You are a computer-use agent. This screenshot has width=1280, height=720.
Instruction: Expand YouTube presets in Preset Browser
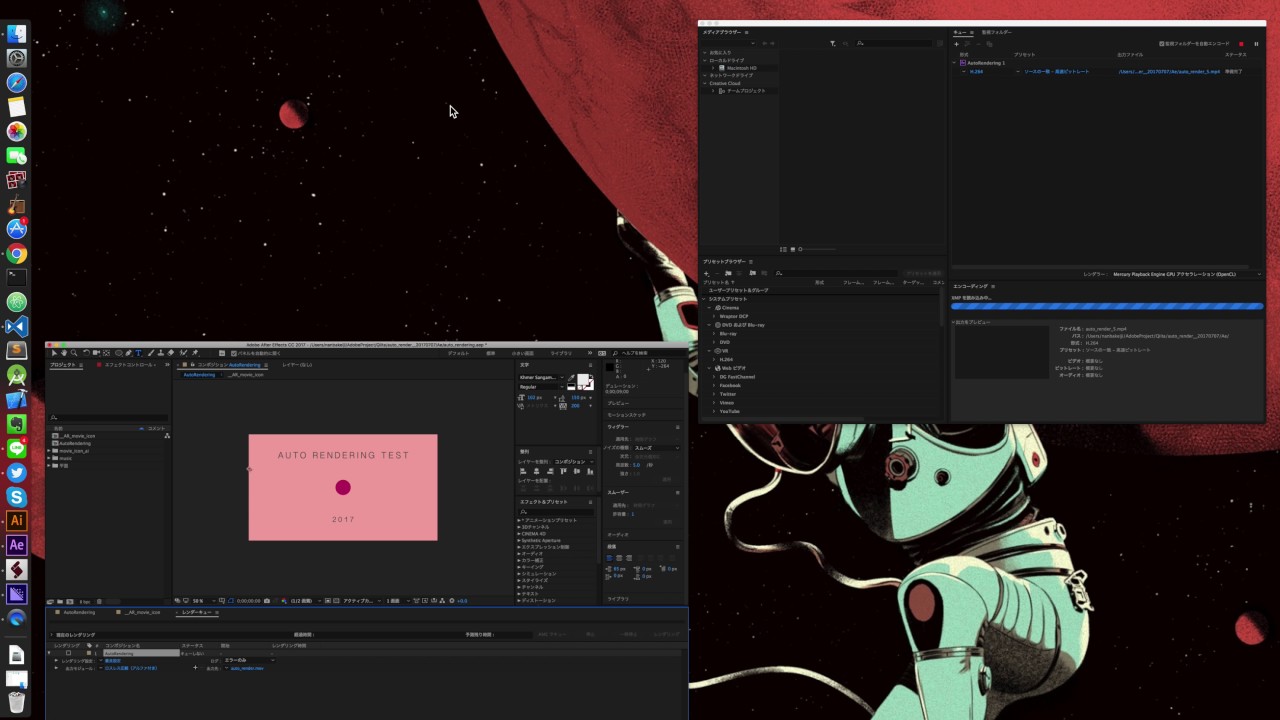click(x=714, y=411)
